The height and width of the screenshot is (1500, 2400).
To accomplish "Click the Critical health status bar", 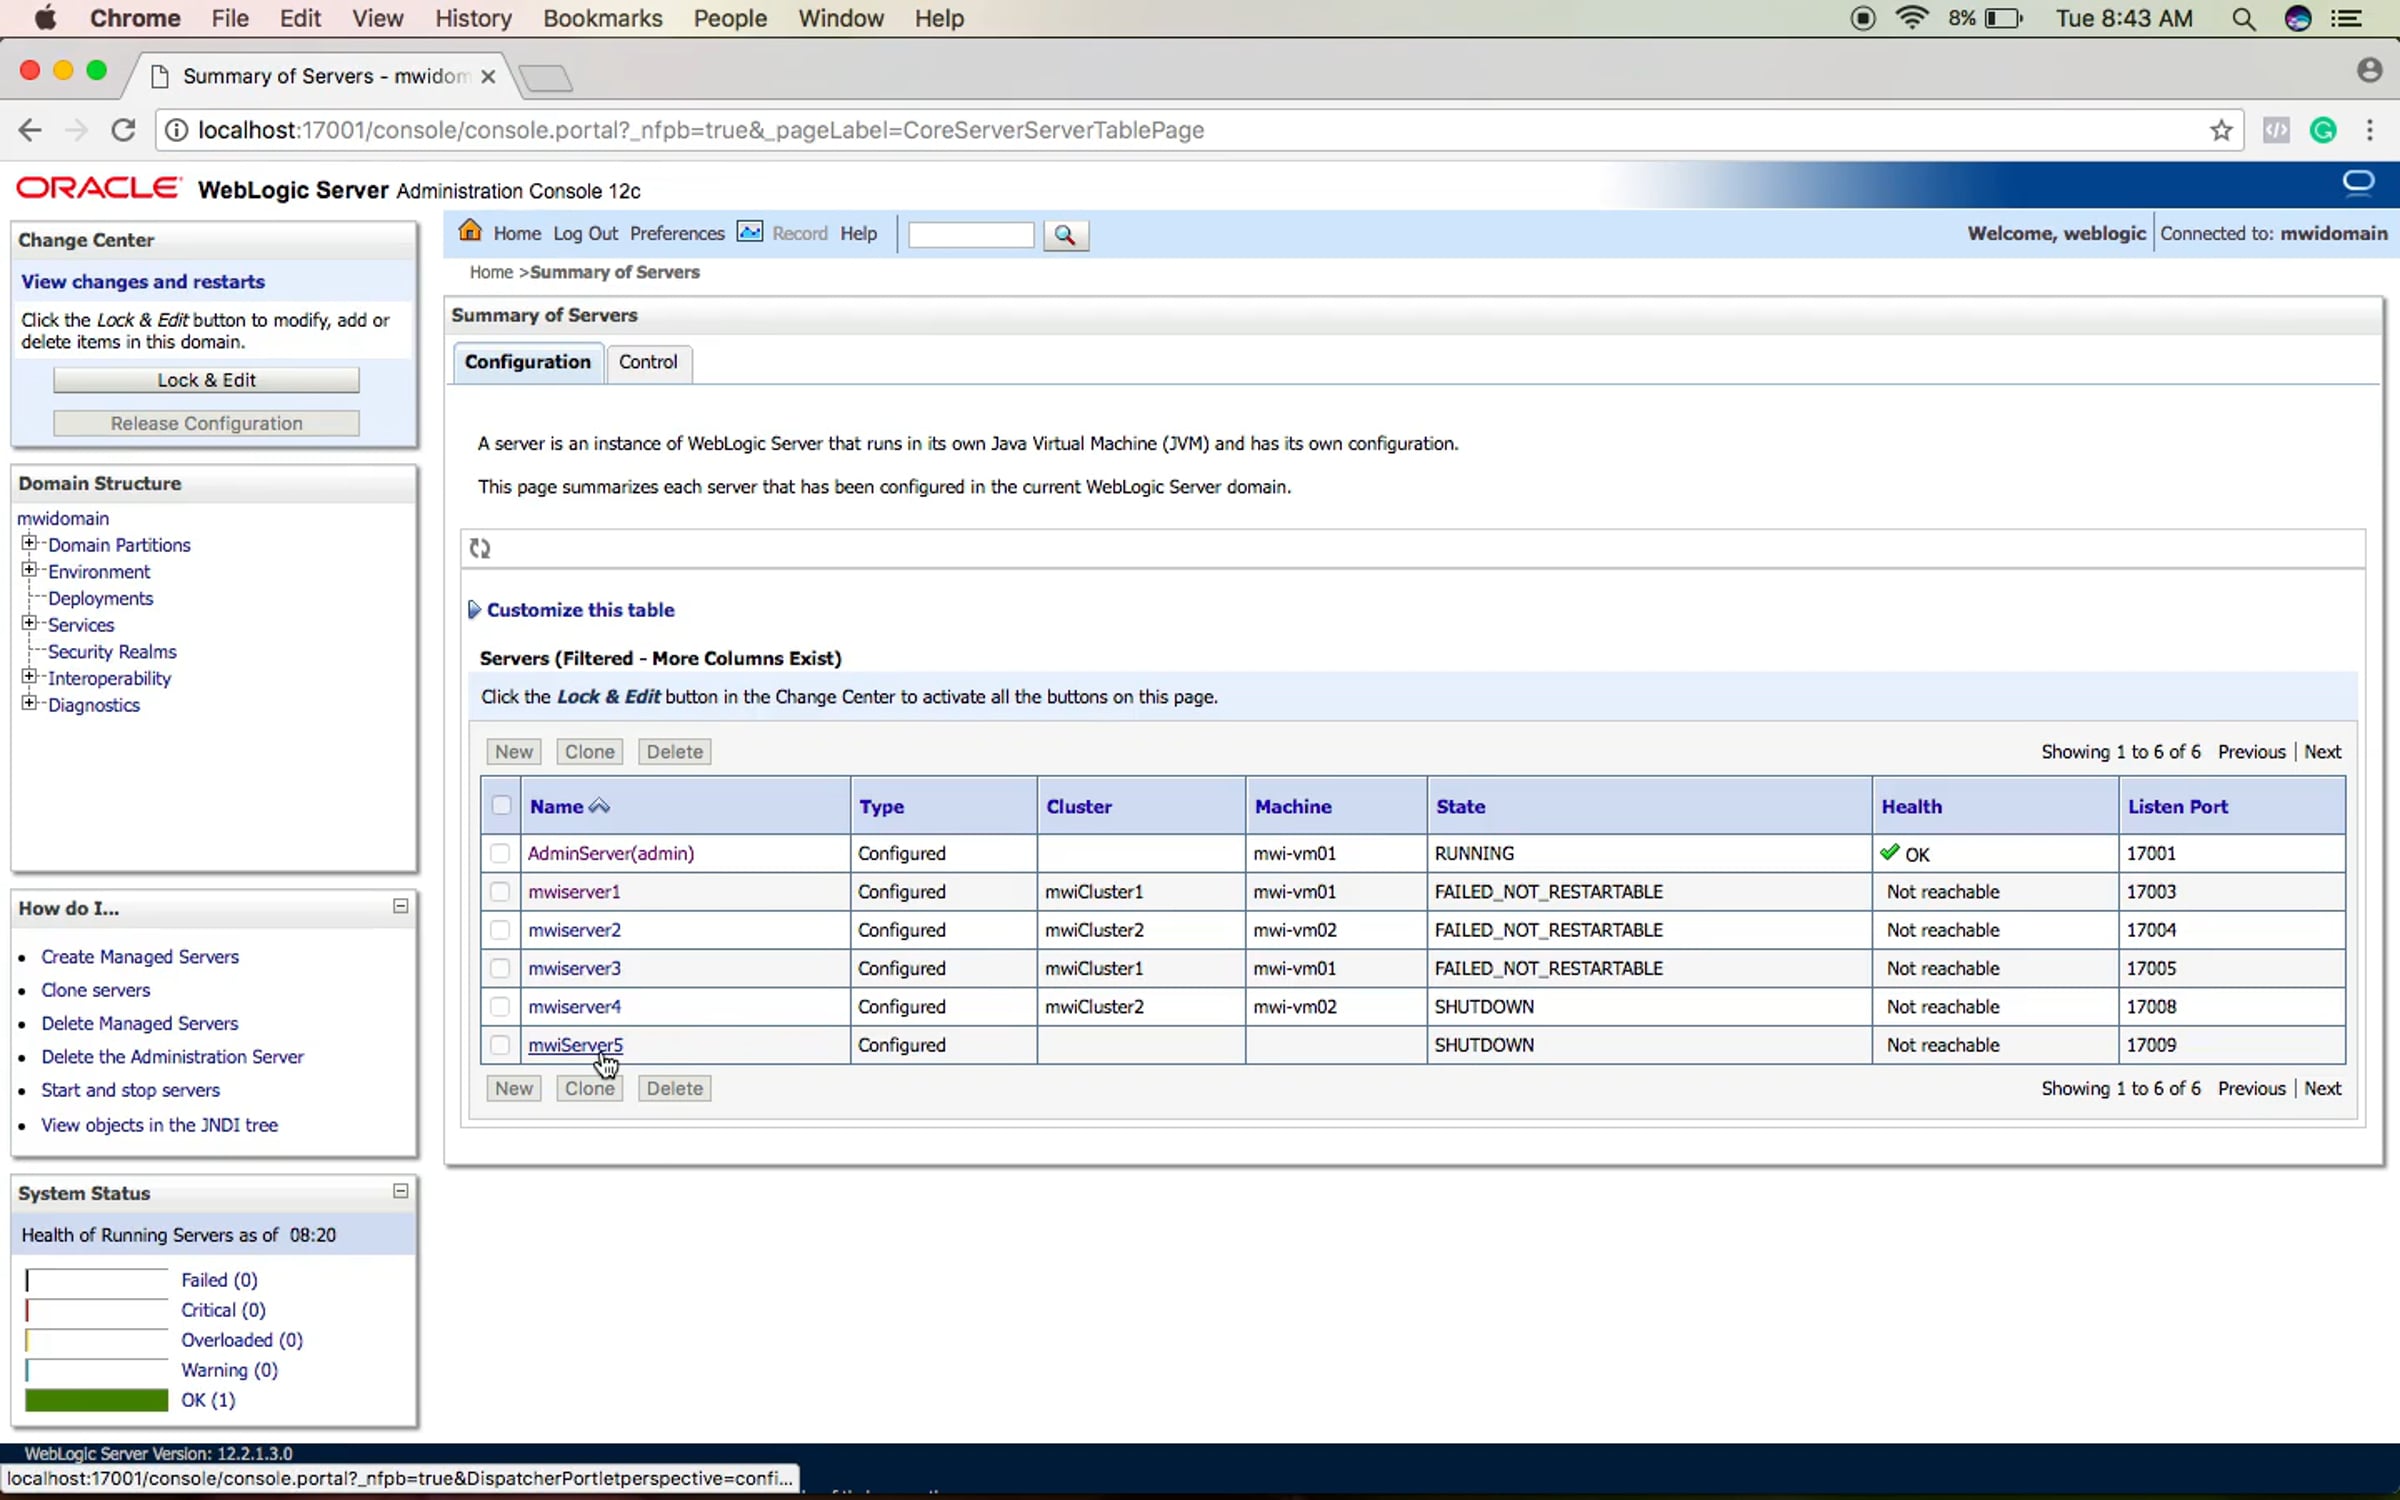I will coord(97,1310).
